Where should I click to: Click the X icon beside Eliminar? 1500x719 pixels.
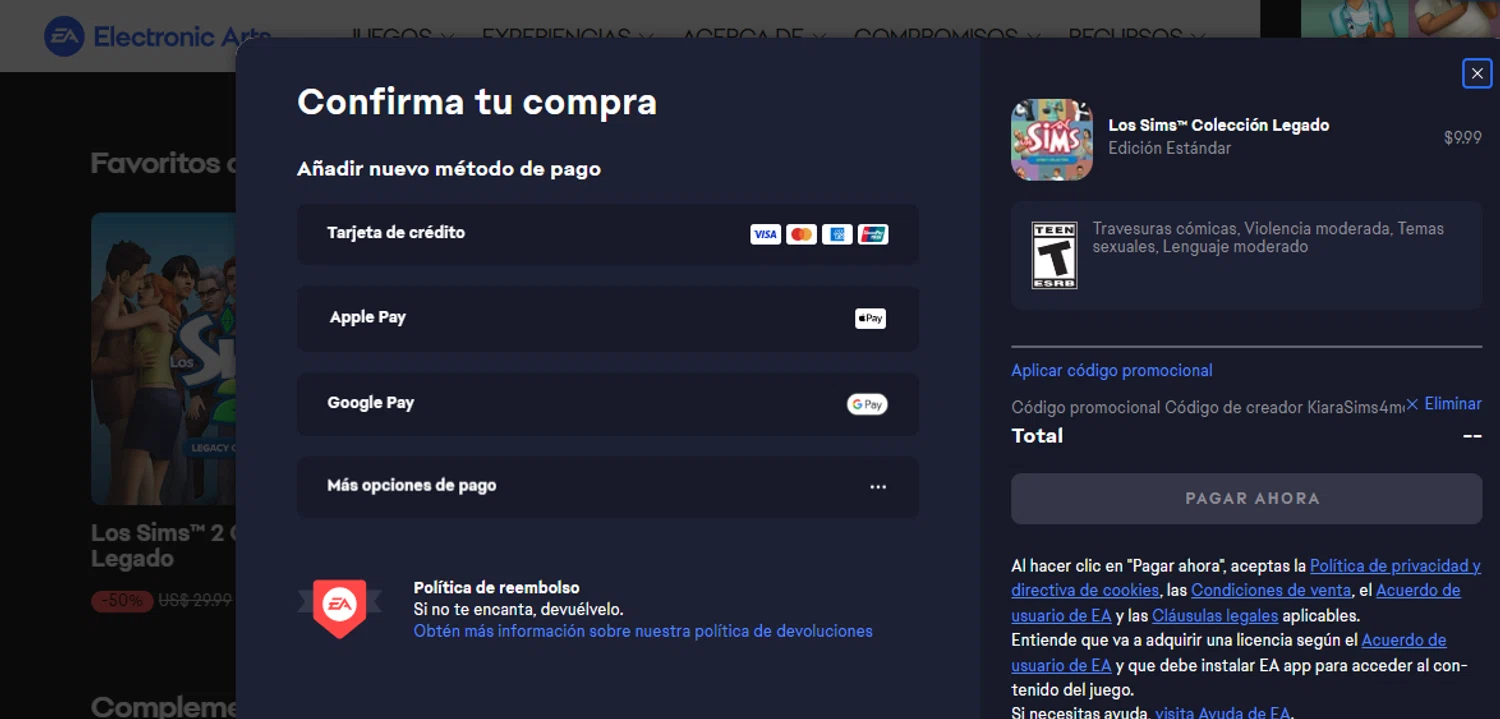coord(1412,404)
